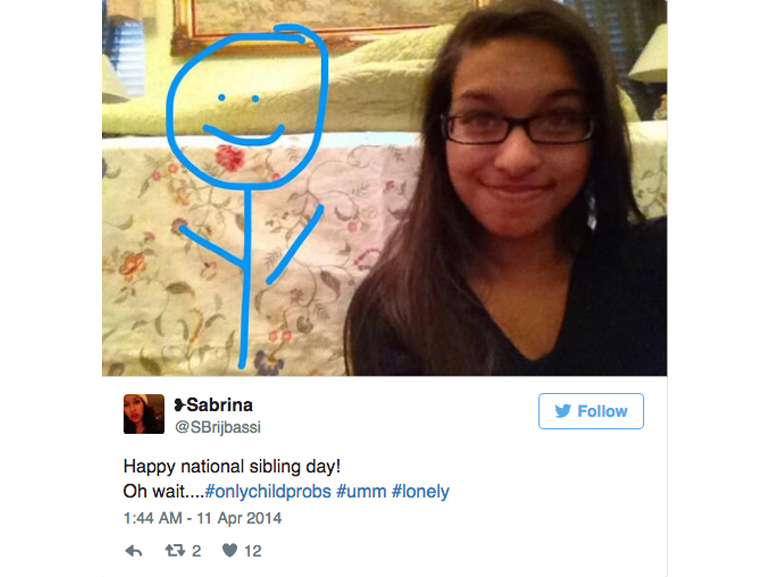
Task: Open the #onlychildprobs hashtag
Action: tap(268, 491)
